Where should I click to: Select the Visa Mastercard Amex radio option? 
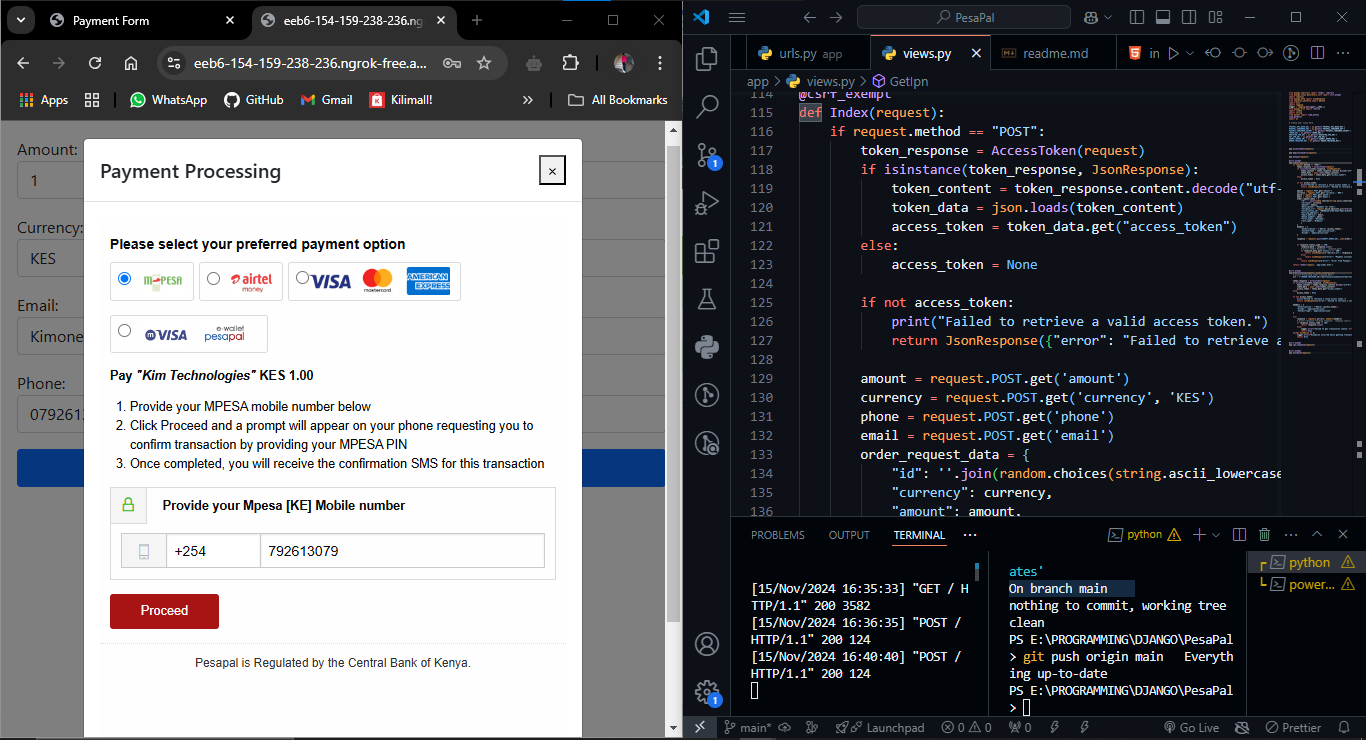(302, 279)
